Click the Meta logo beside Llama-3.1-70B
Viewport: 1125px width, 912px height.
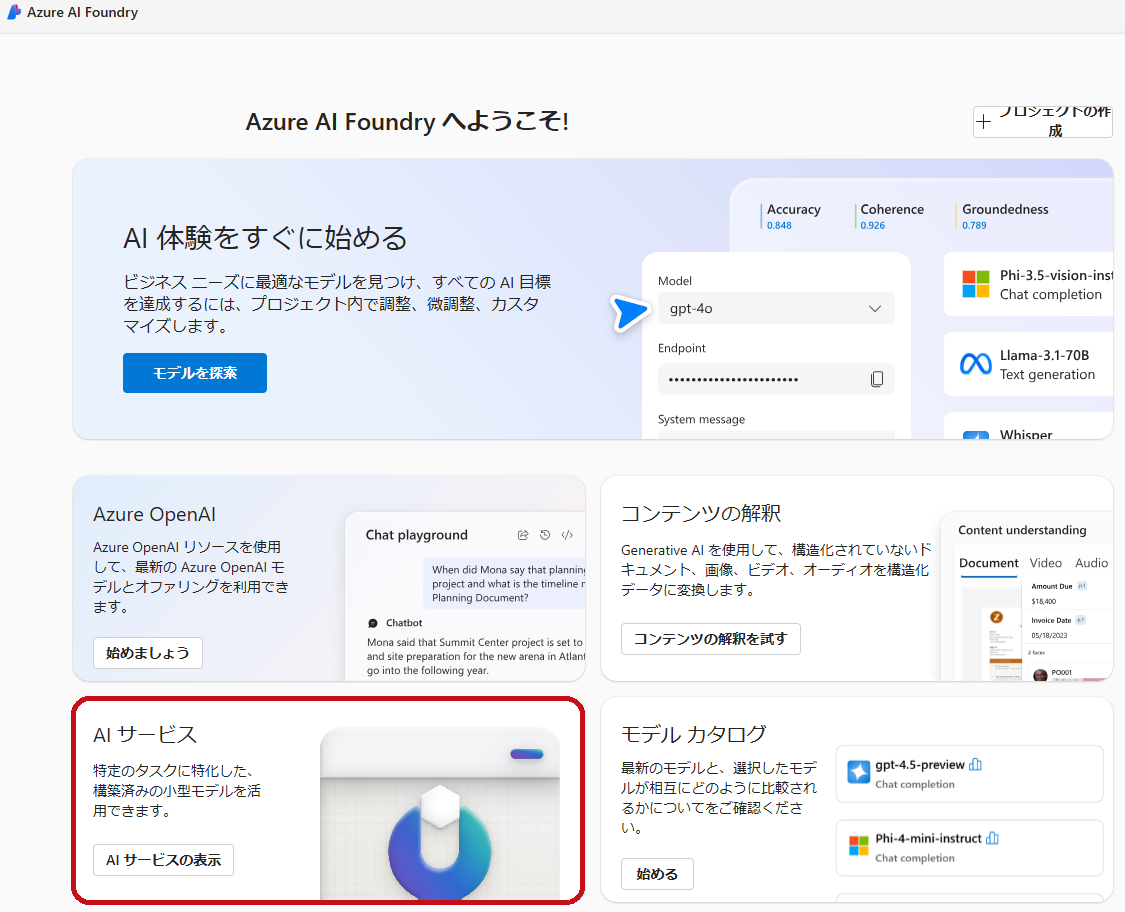point(976,365)
